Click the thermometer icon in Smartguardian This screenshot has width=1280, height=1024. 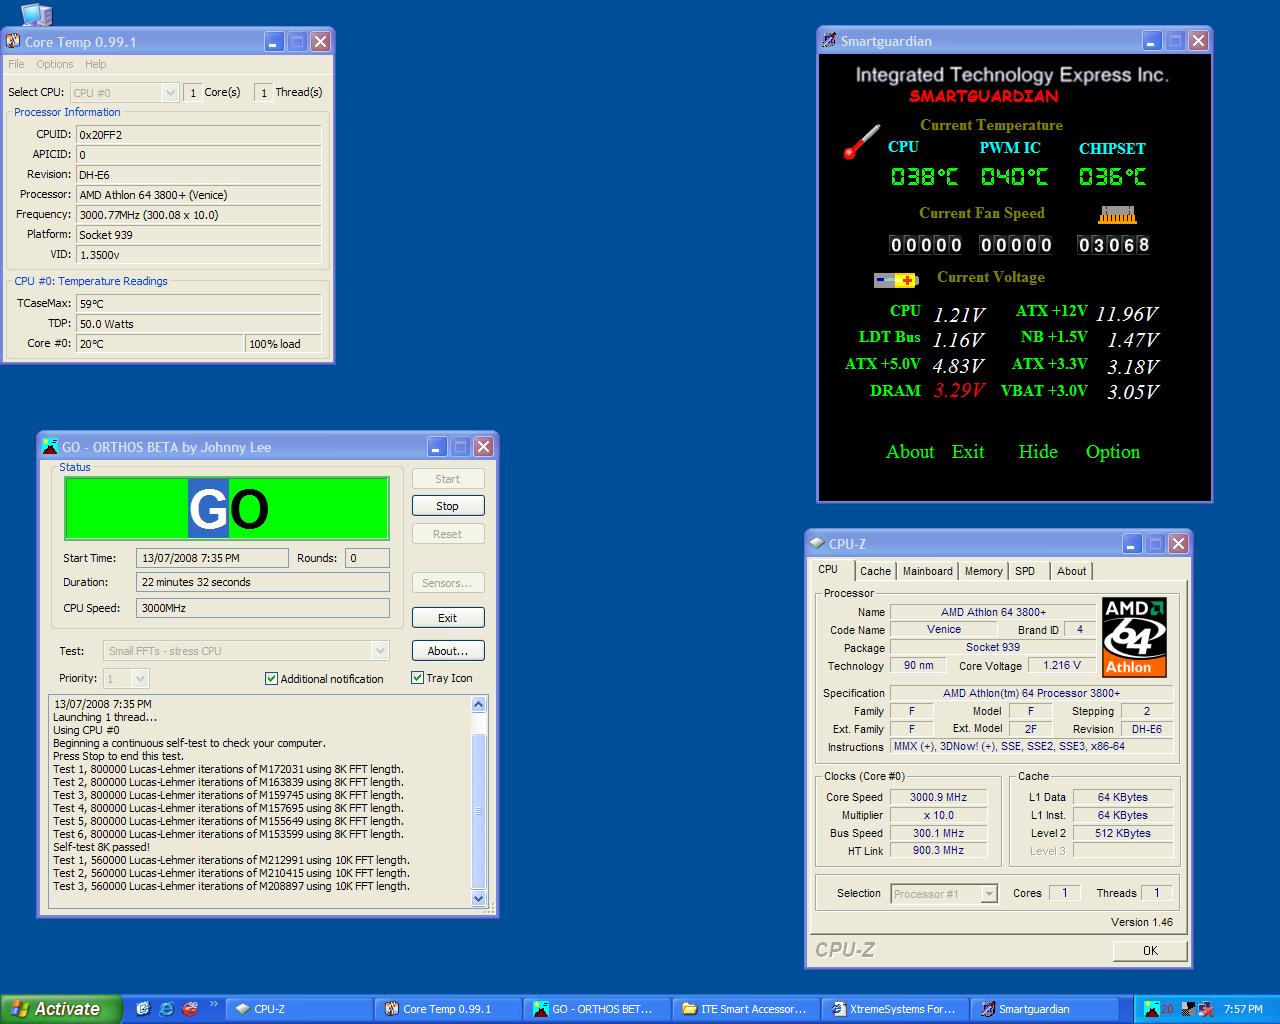coord(861,142)
